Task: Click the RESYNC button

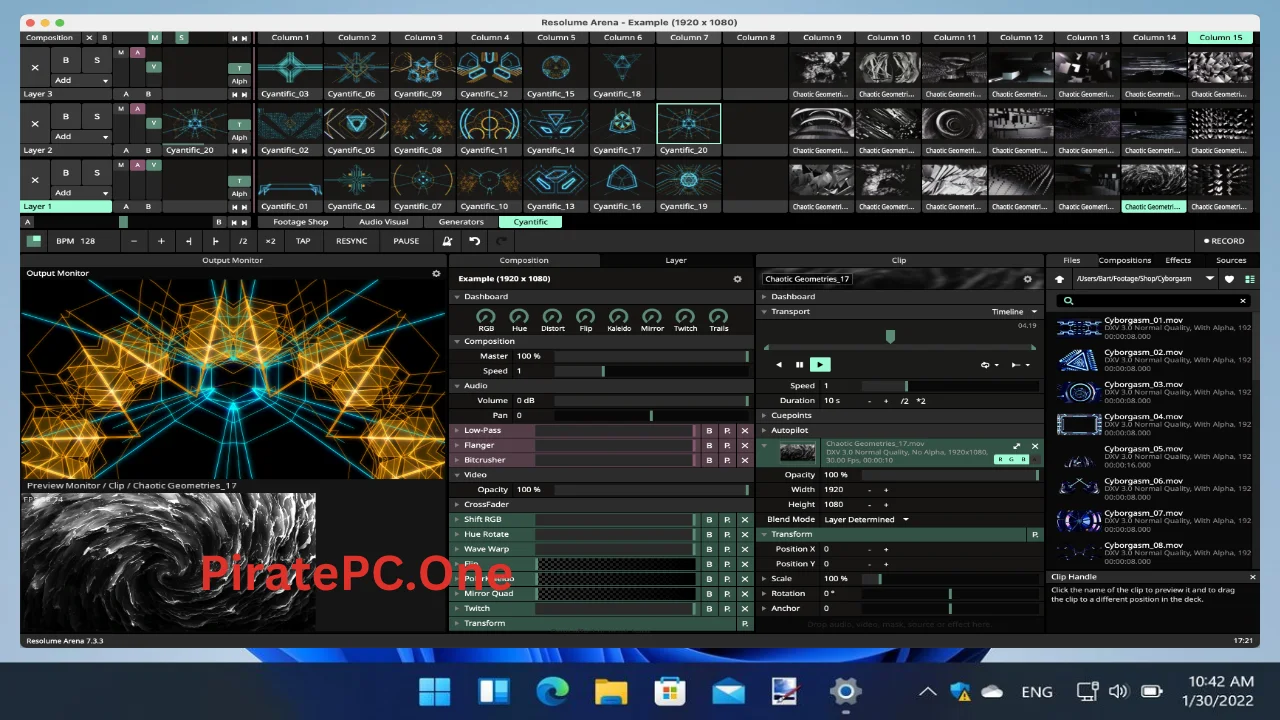Action: [x=351, y=241]
